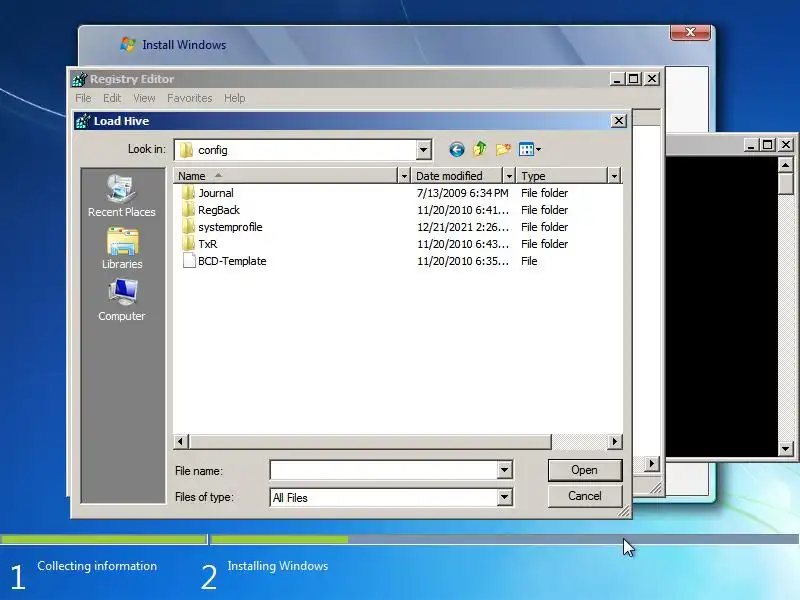Select the systemprofile folder icon
The width and height of the screenshot is (800, 600).
pos(188,227)
